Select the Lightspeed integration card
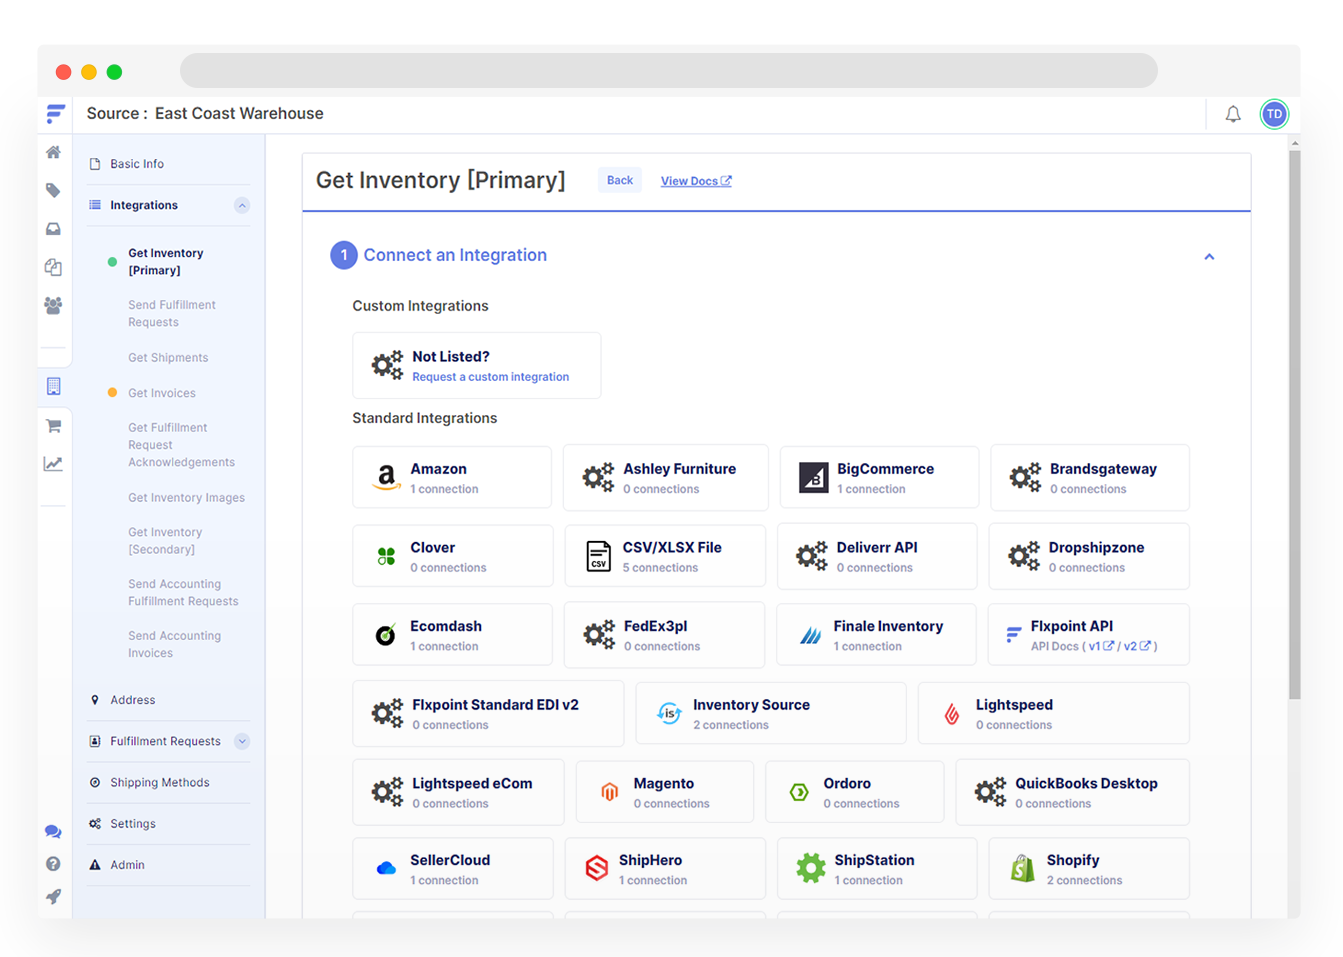 pos(1054,714)
